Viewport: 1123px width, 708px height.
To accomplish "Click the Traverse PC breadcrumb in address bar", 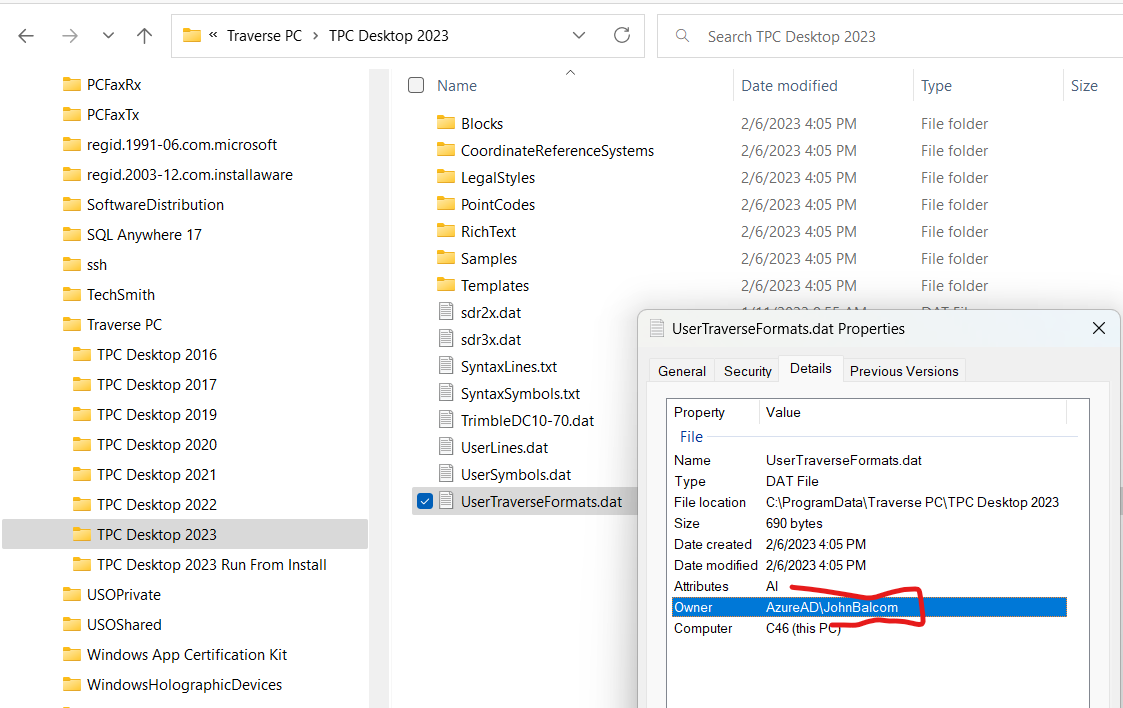I will tap(264, 36).
